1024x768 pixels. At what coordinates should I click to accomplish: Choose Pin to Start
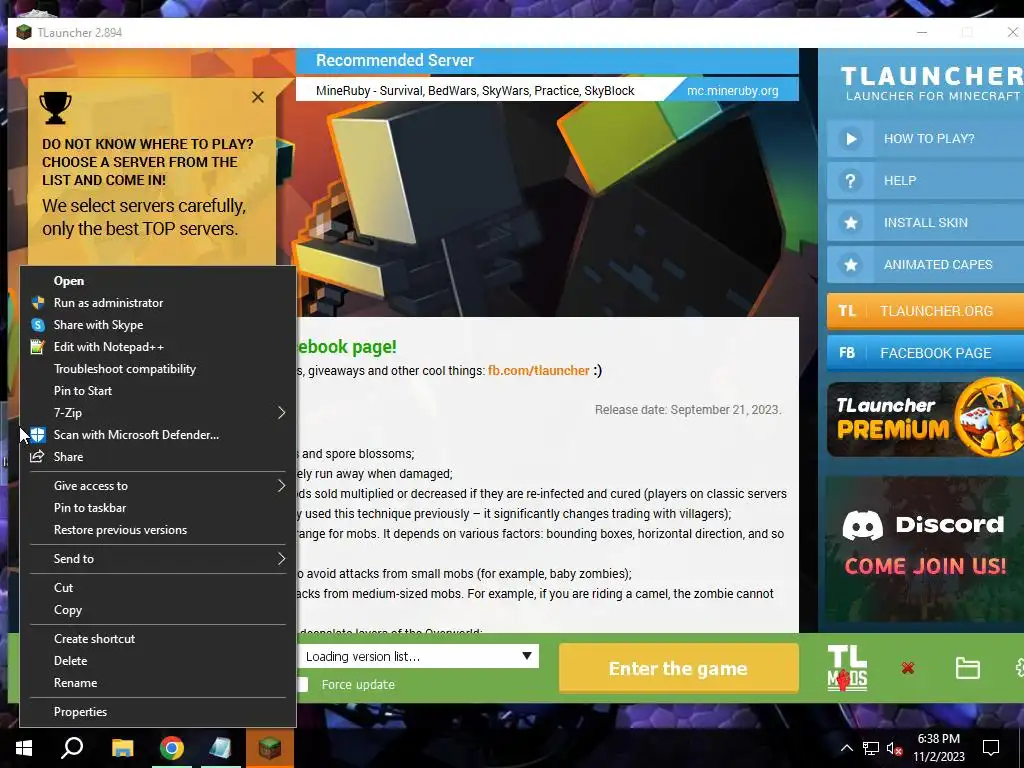[x=158, y=391]
